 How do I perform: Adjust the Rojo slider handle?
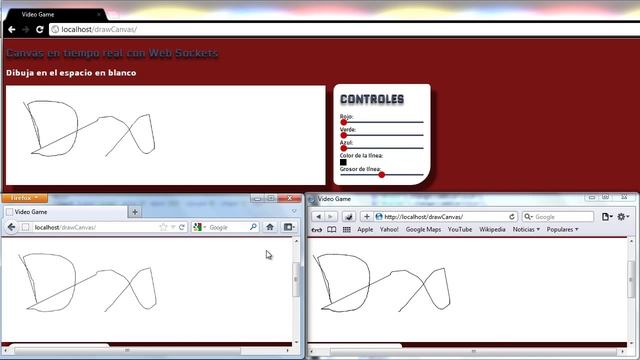pyautogui.click(x=344, y=122)
